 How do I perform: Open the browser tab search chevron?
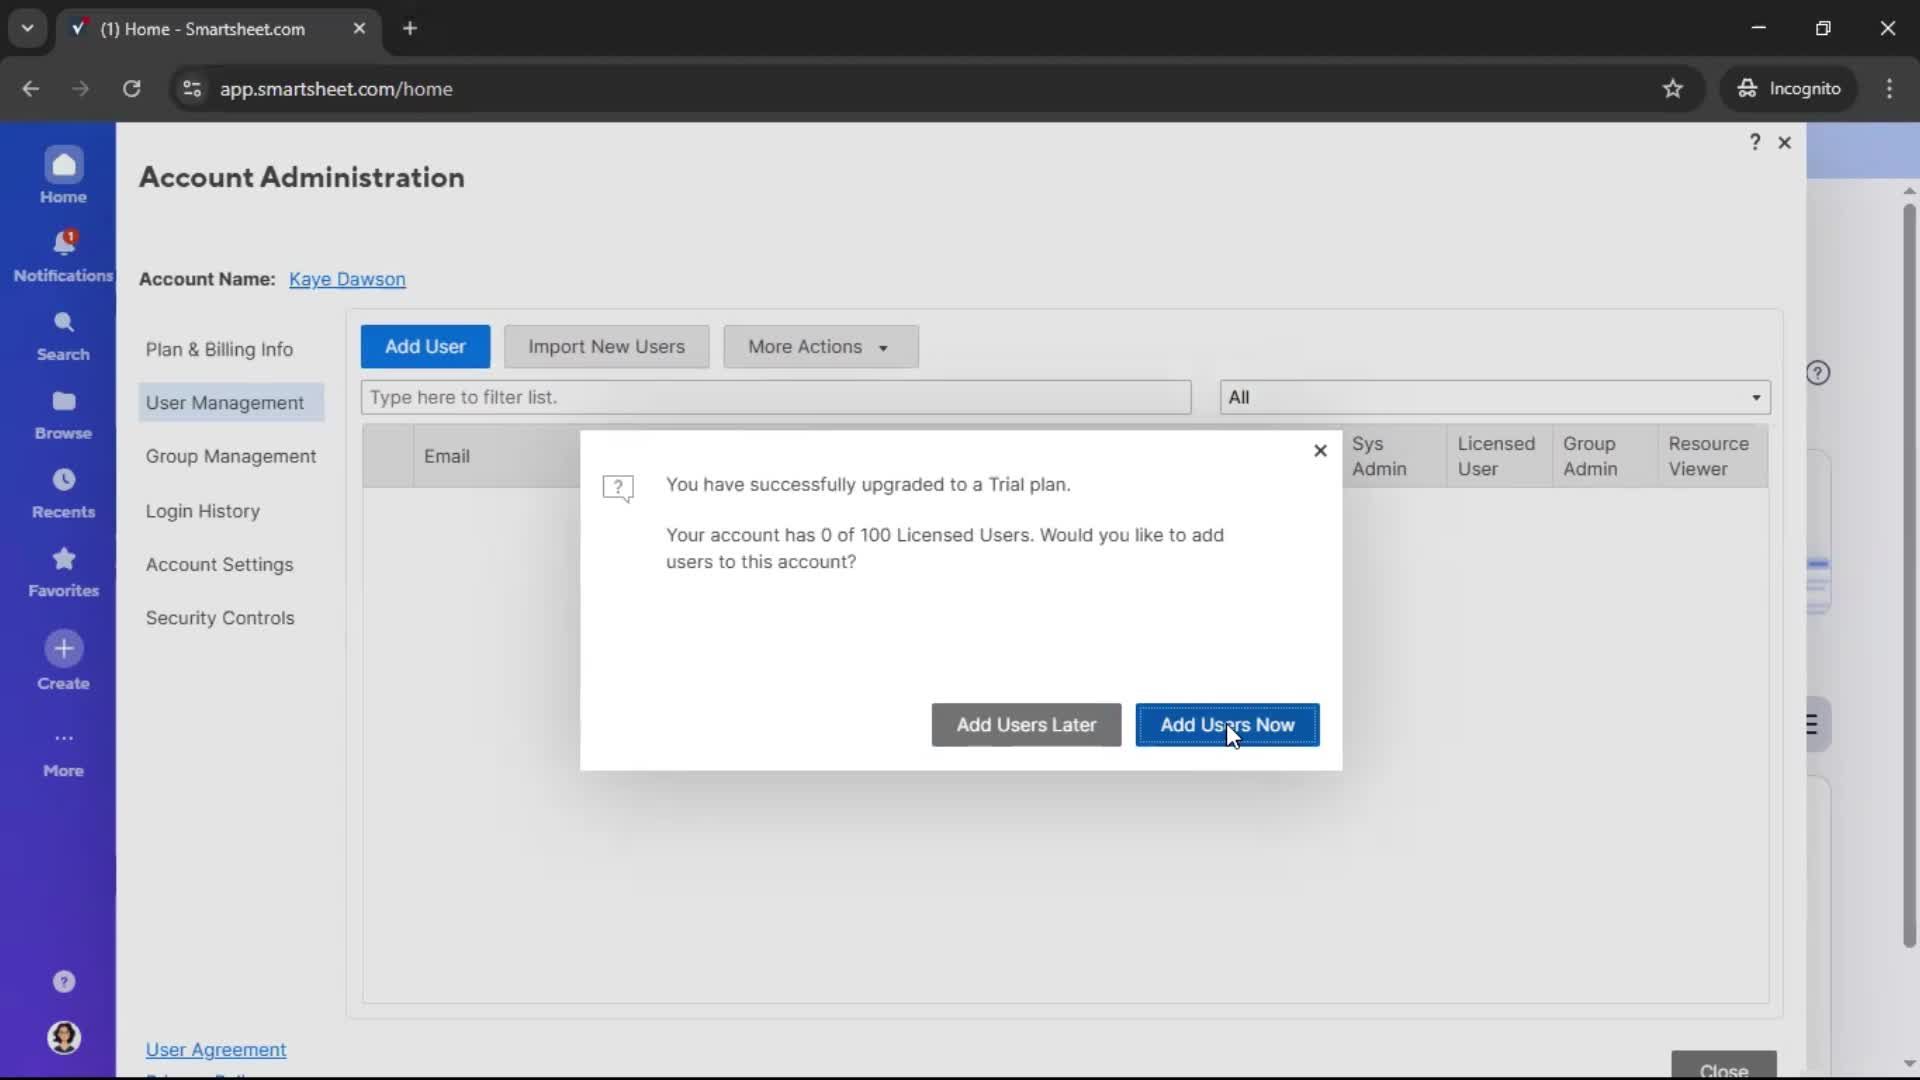(x=27, y=28)
